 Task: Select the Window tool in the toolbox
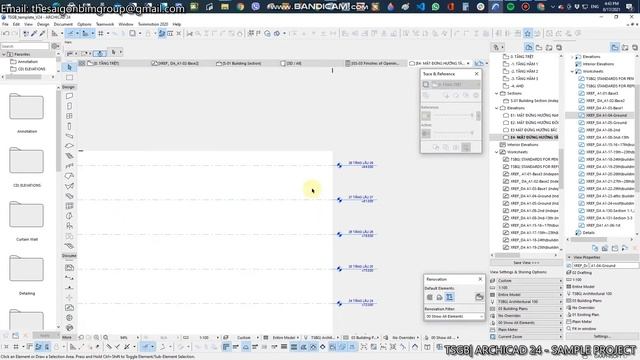click(69, 116)
